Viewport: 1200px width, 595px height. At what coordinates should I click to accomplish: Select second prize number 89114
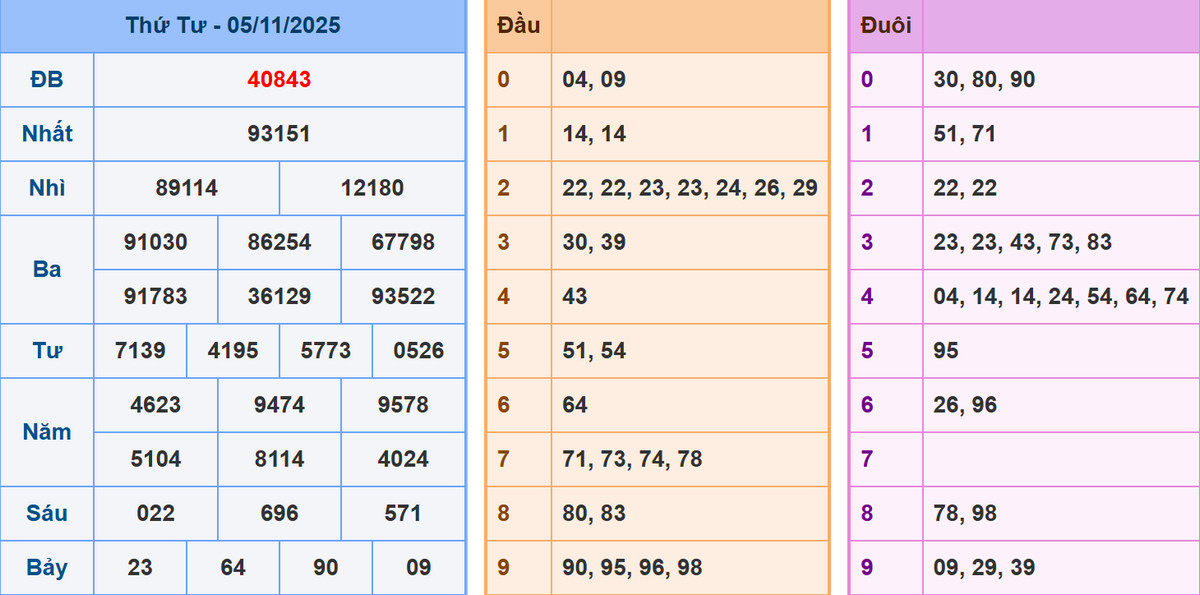186,188
